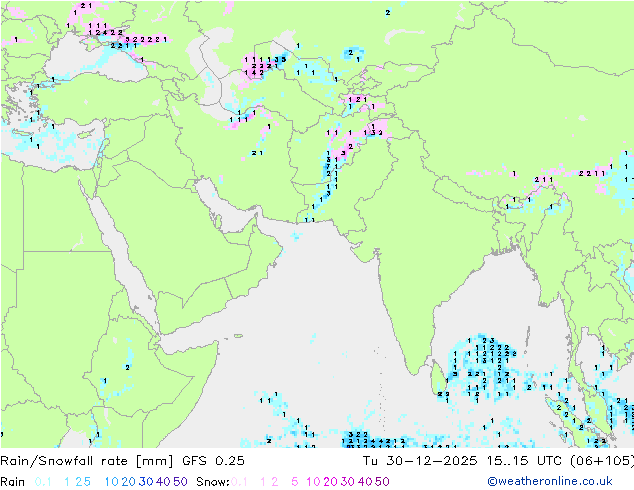Select the Snow 20 legend value
This screenshot has width=634, height=490.
tap(330, 482)
